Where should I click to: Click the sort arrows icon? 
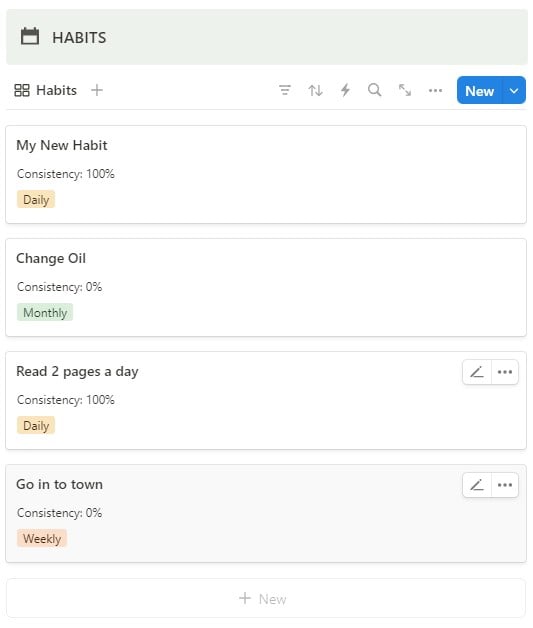point(315,90)
